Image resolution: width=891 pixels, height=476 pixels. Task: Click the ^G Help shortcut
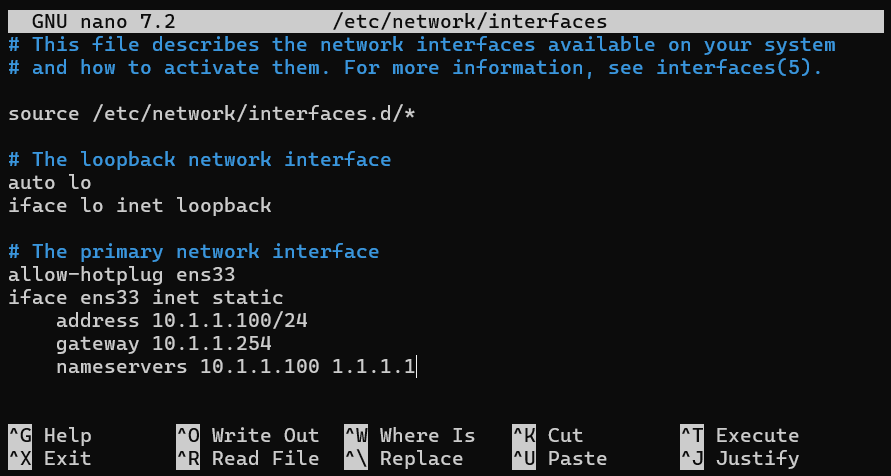coord(50,436)
